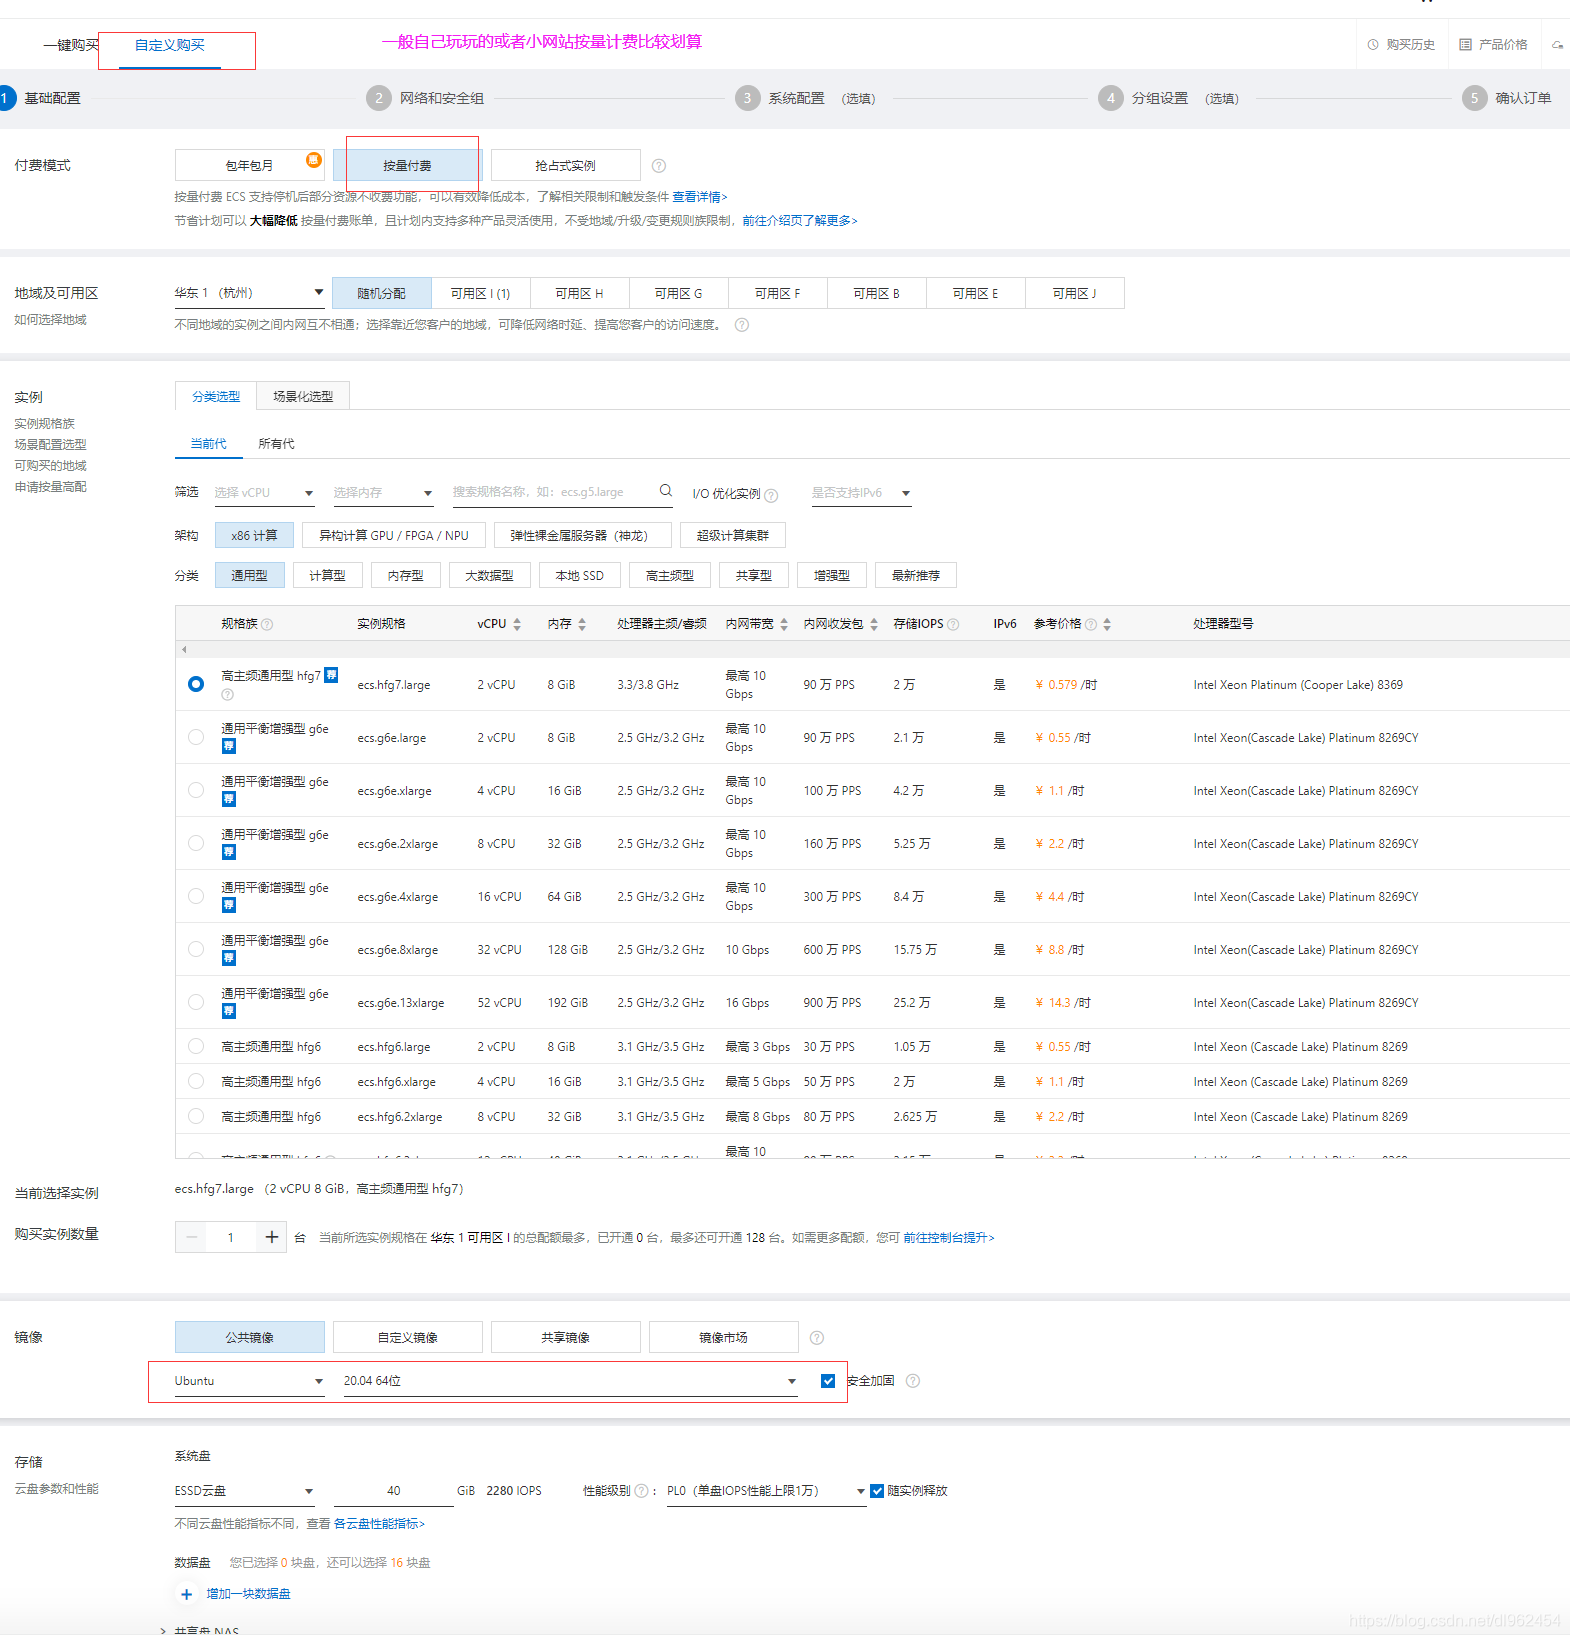The height and width of the screenshot is (1639, 1570).
Task: Select 异构计算 GPU / FPGA / NPU architecture
Action: [394, 536]
